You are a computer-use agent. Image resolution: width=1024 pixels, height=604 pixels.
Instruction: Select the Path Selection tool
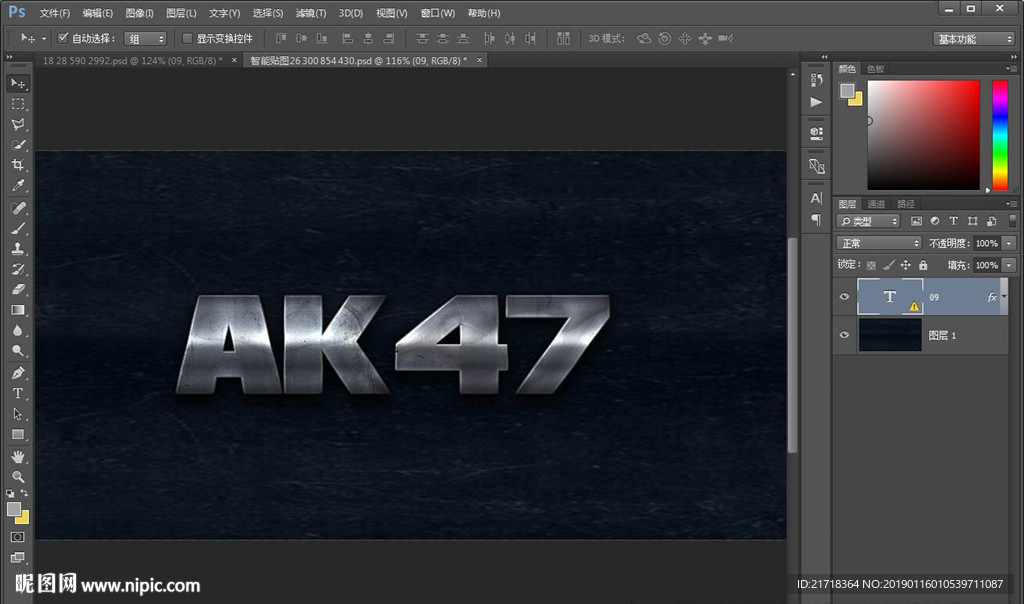coord(18,414)
